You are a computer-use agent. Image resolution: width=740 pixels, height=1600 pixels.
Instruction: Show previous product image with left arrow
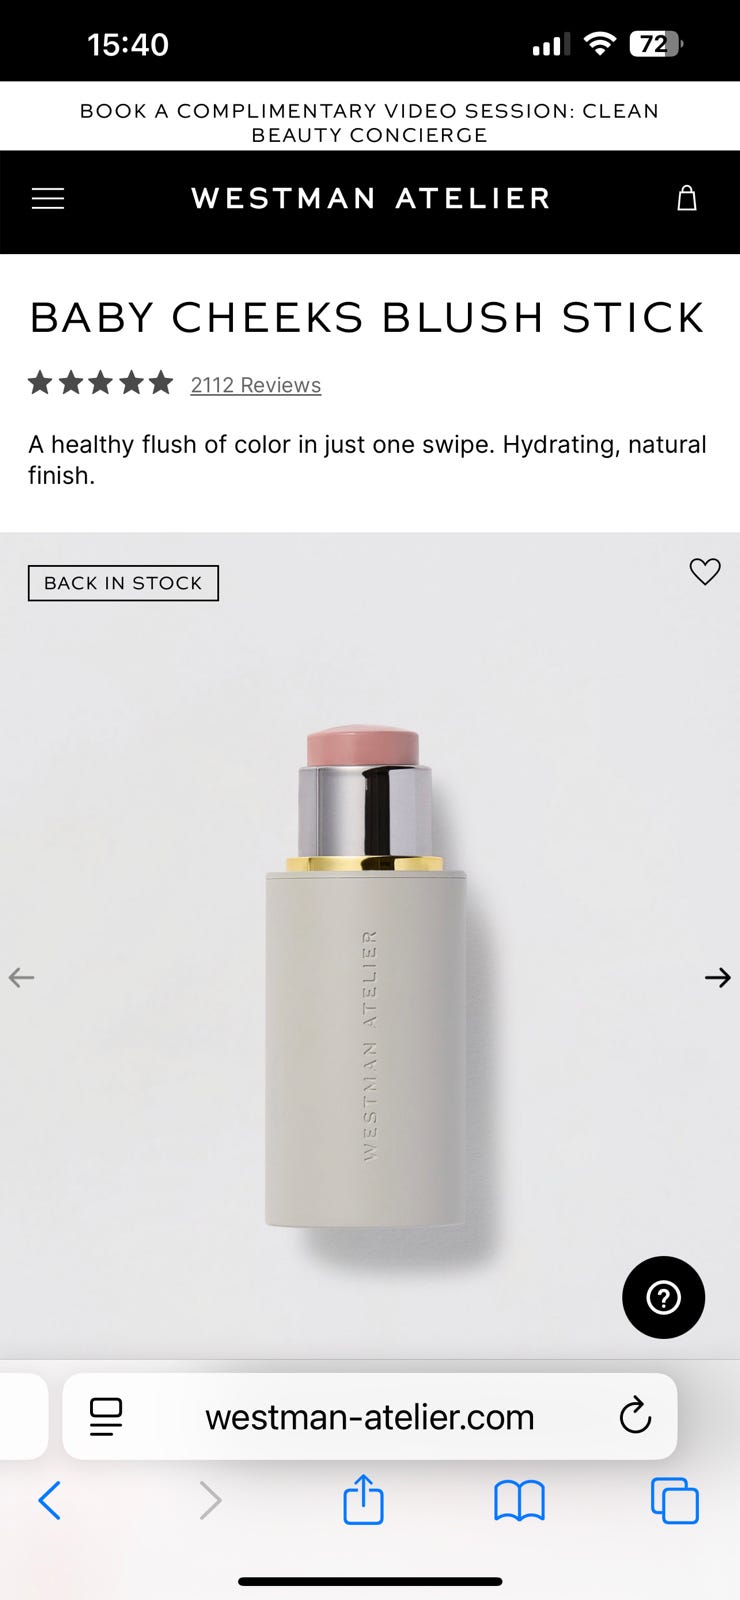(21, 978)
